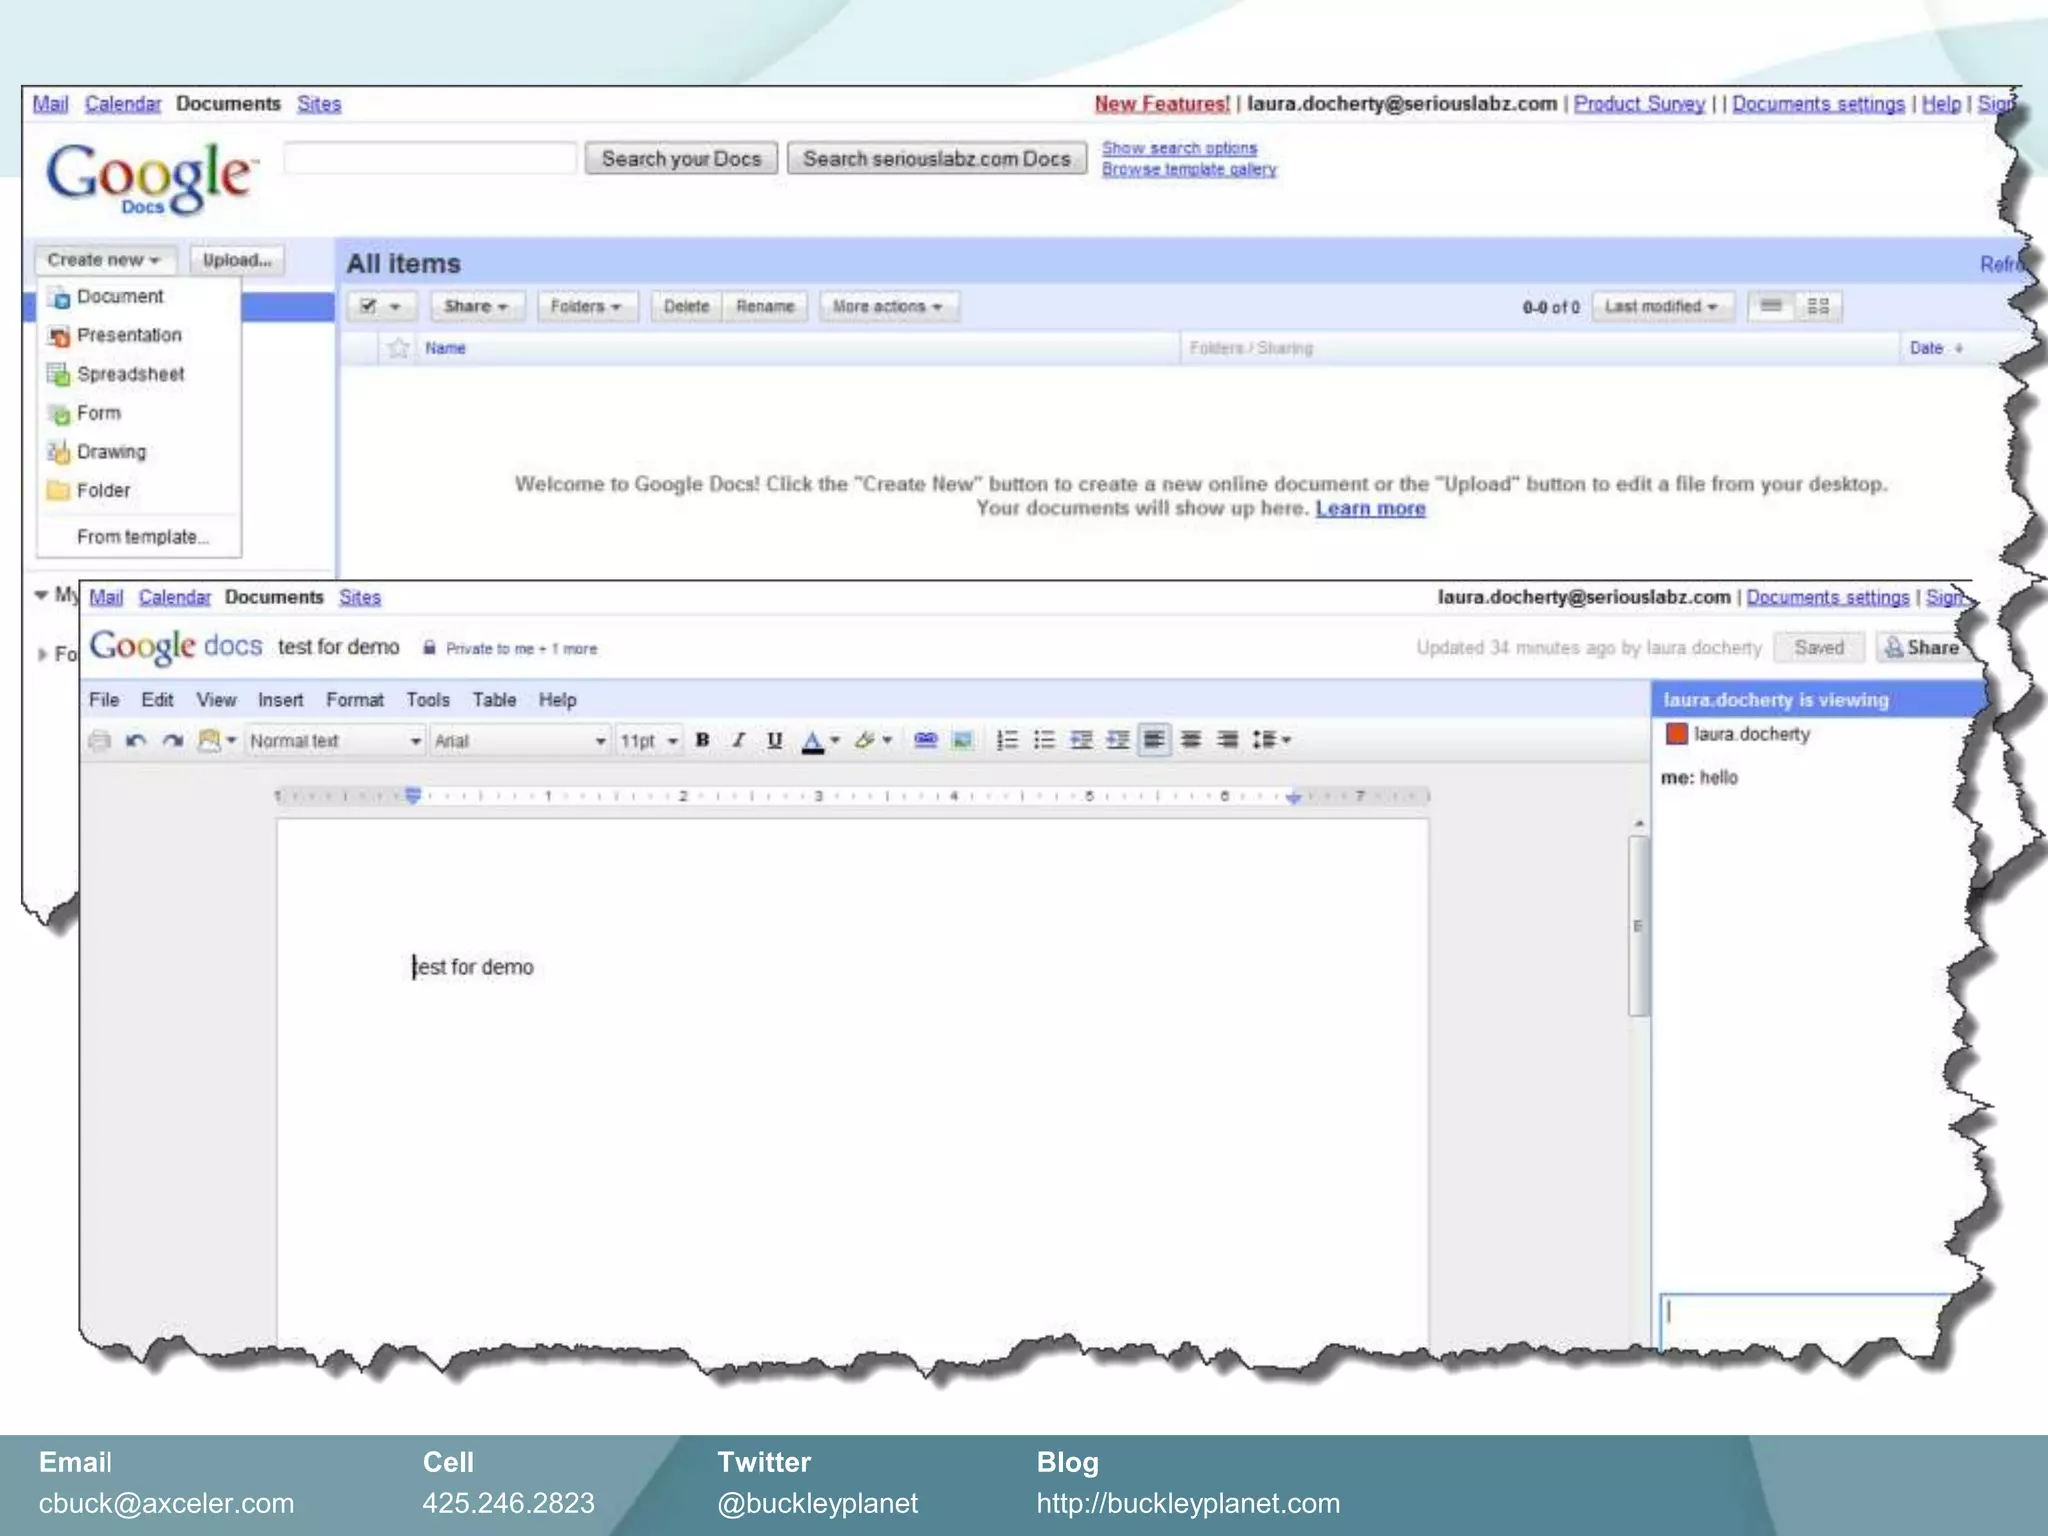Open the Insert menu
The image size is (2048, 1536).
pyautogui.click(x=280, y=700)
